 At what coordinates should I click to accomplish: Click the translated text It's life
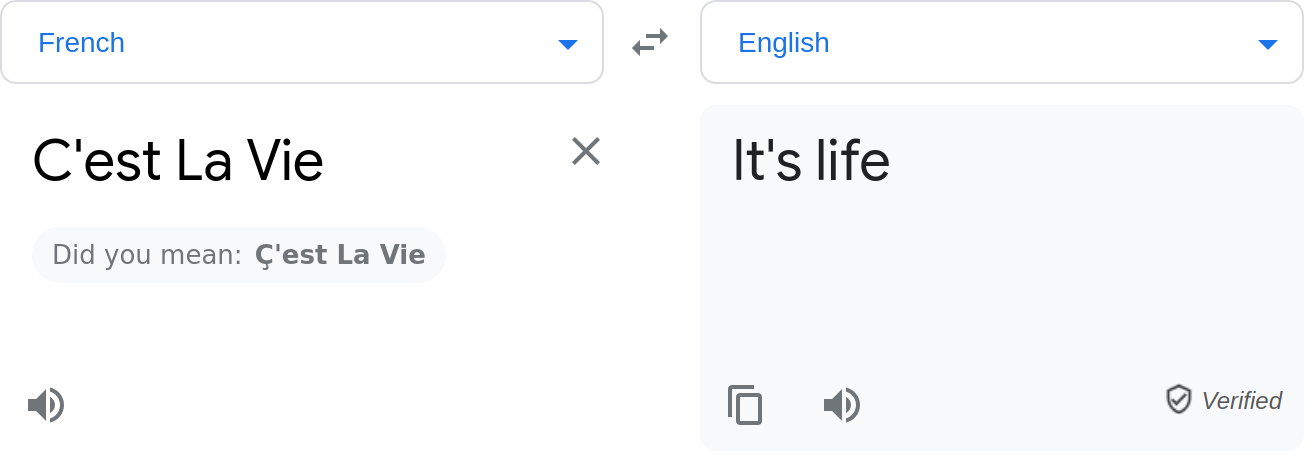(x=811, y=161)
